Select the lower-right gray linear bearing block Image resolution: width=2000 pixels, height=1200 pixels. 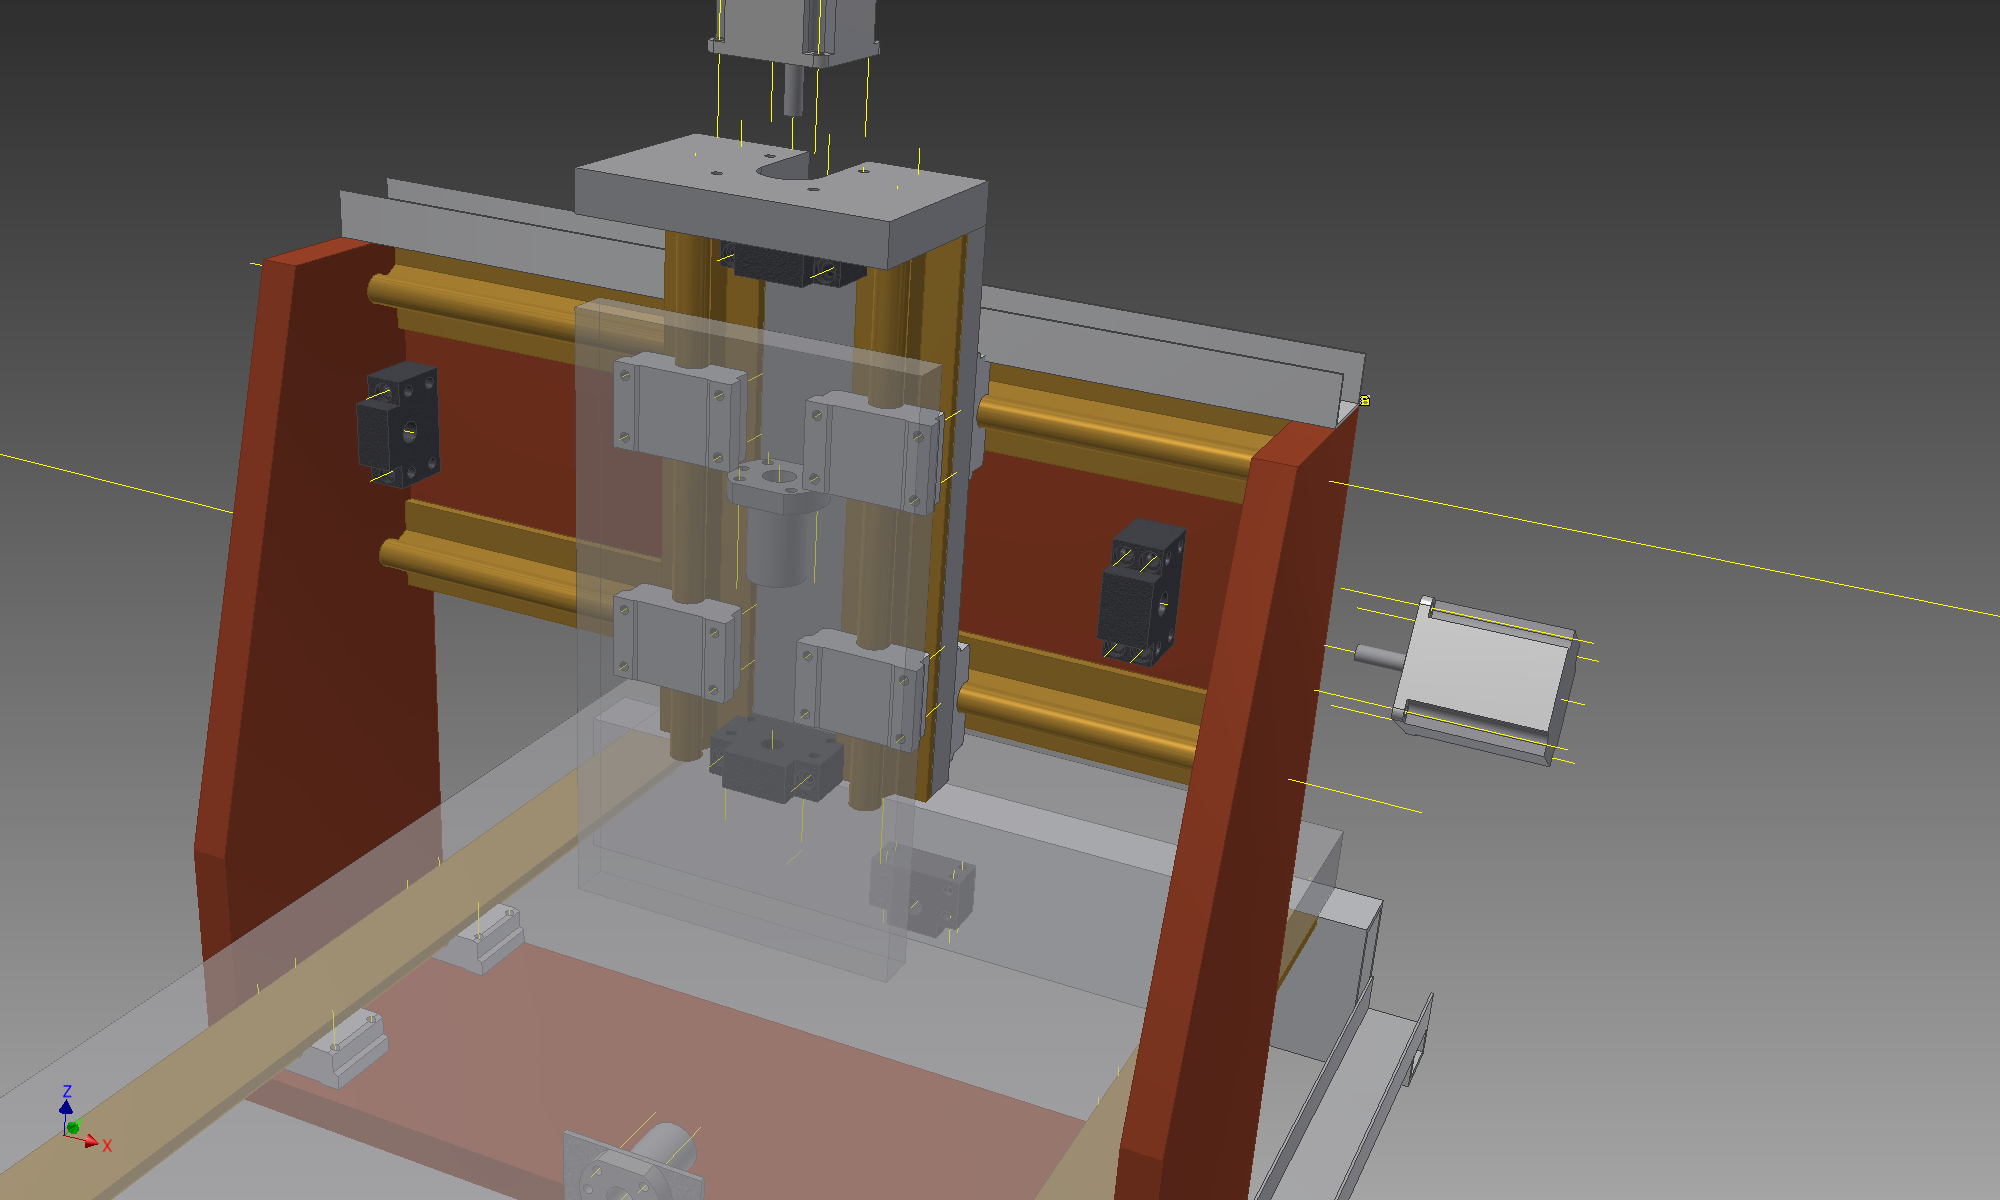[x=858, y=690]
